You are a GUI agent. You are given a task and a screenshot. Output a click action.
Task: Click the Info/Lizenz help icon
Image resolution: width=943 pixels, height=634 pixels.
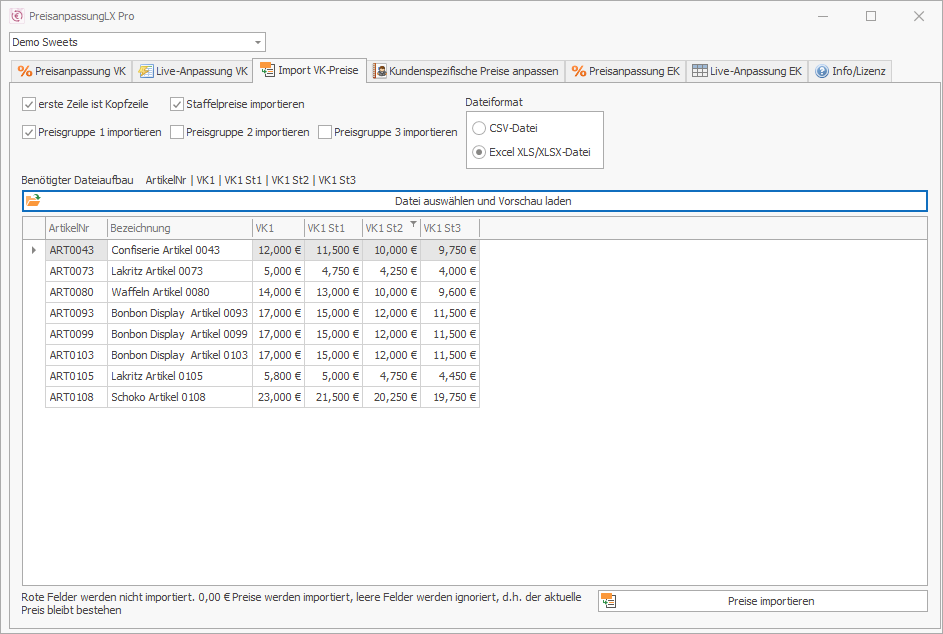(822, 72)
